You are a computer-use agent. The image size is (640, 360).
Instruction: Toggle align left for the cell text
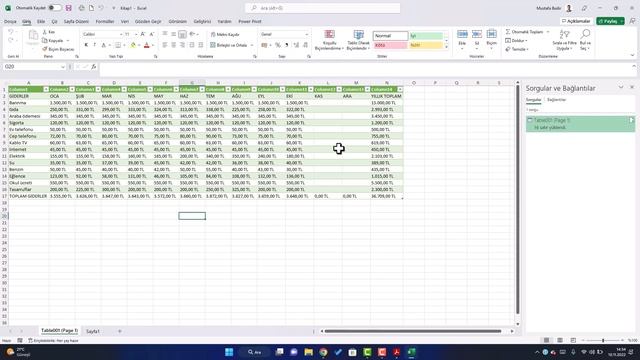coord(165,45)
